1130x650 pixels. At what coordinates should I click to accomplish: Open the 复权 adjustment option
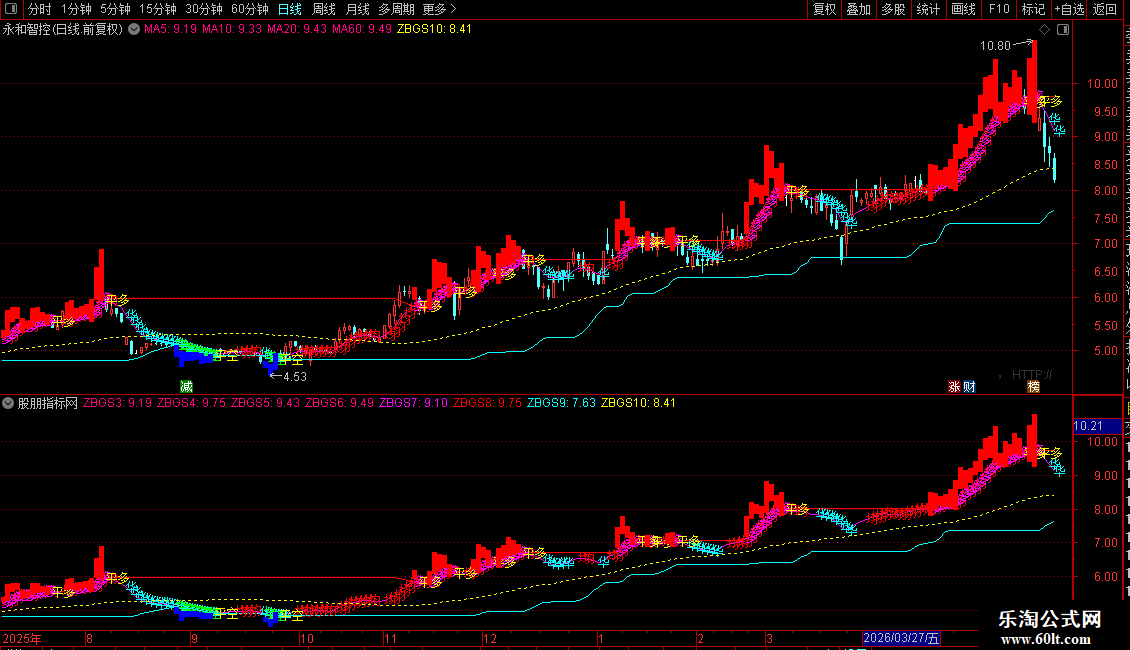(x=824, y=9)
